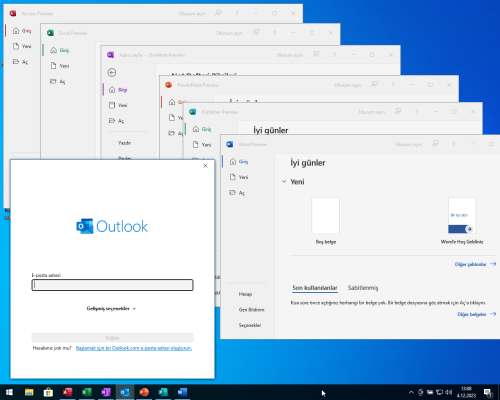500x400 pixels.
Task: Switch to Outlook on the taskbar
Action: (125, 392)
